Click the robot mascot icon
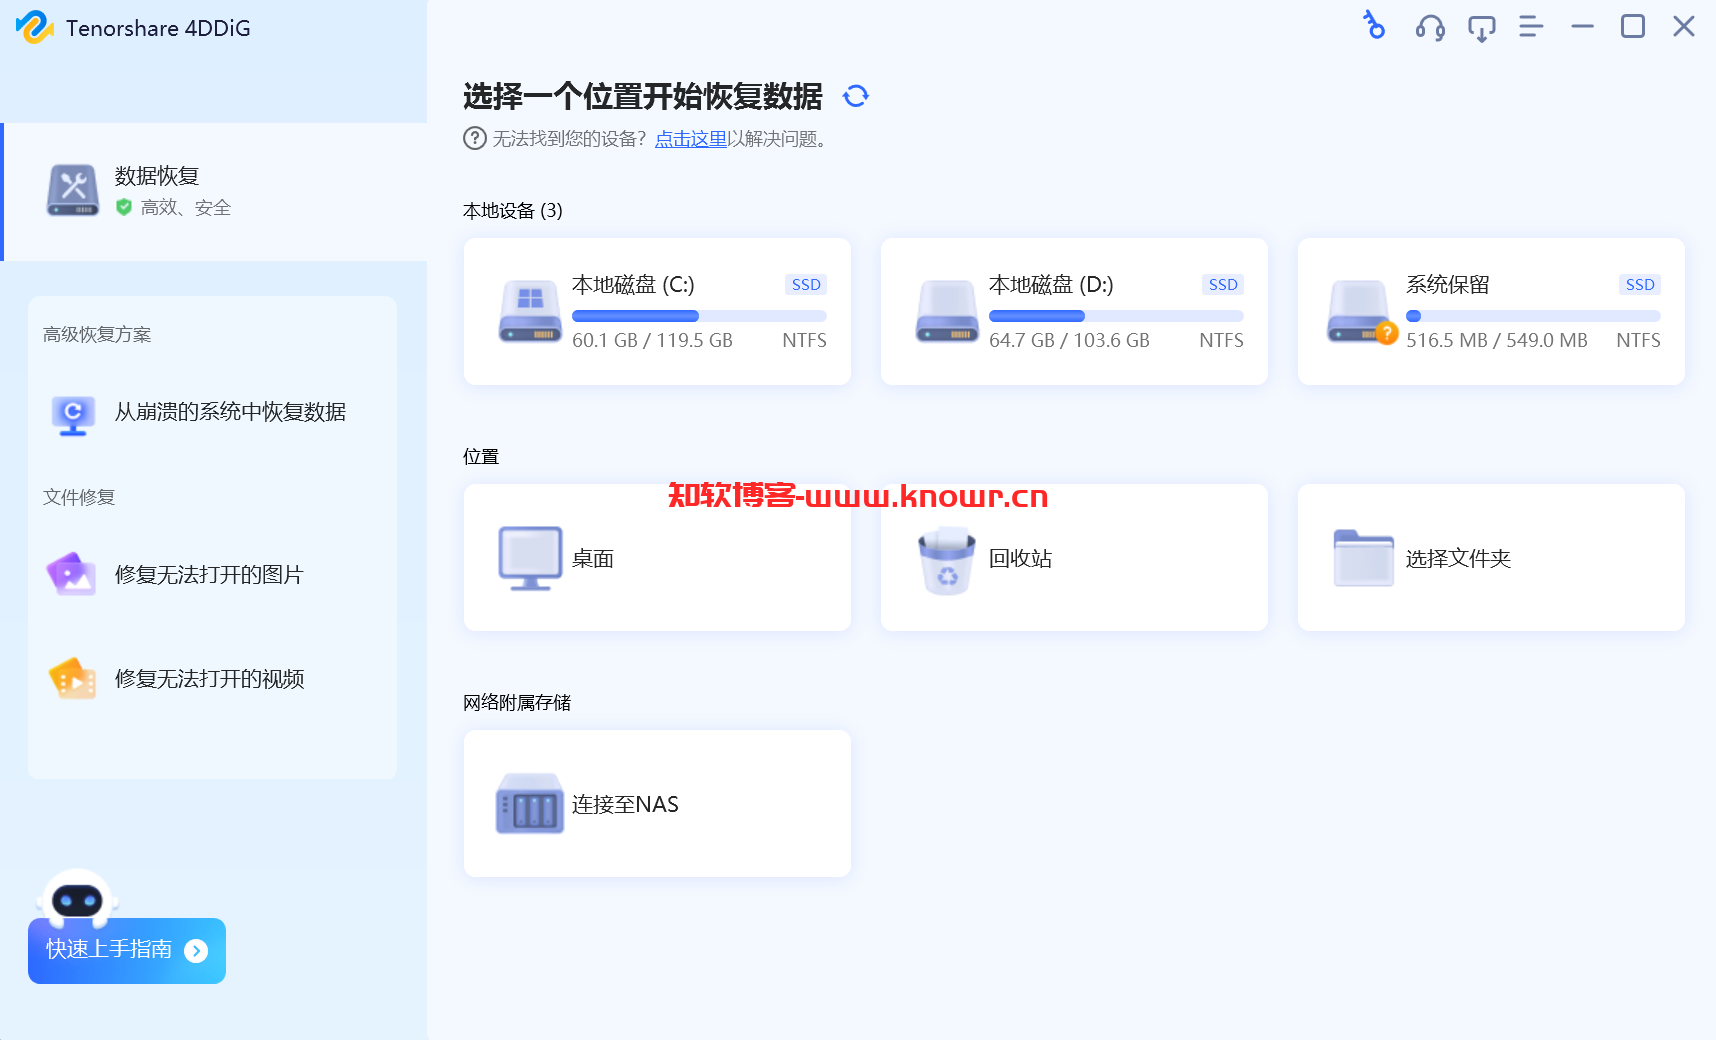The height and width of the screenshot is (1040, 1716). pyautogui.click(x=77, y=897)
